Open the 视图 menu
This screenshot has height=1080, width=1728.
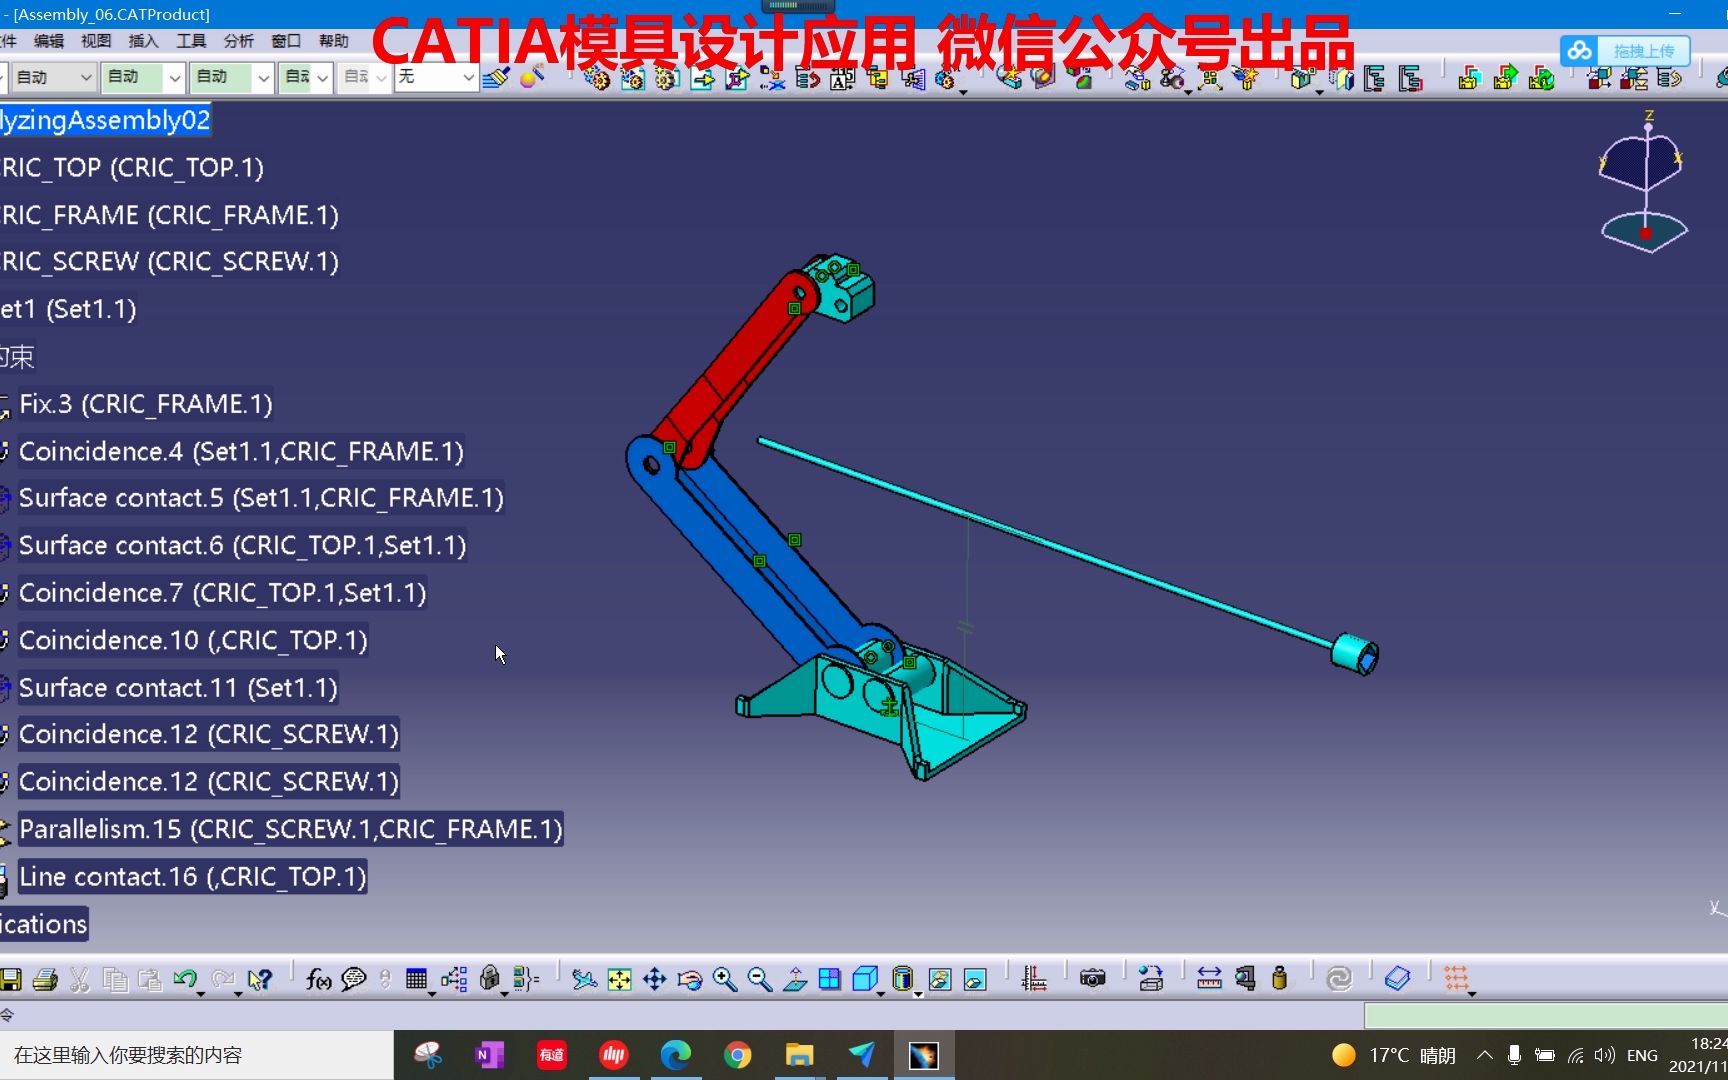coord(96,41)
